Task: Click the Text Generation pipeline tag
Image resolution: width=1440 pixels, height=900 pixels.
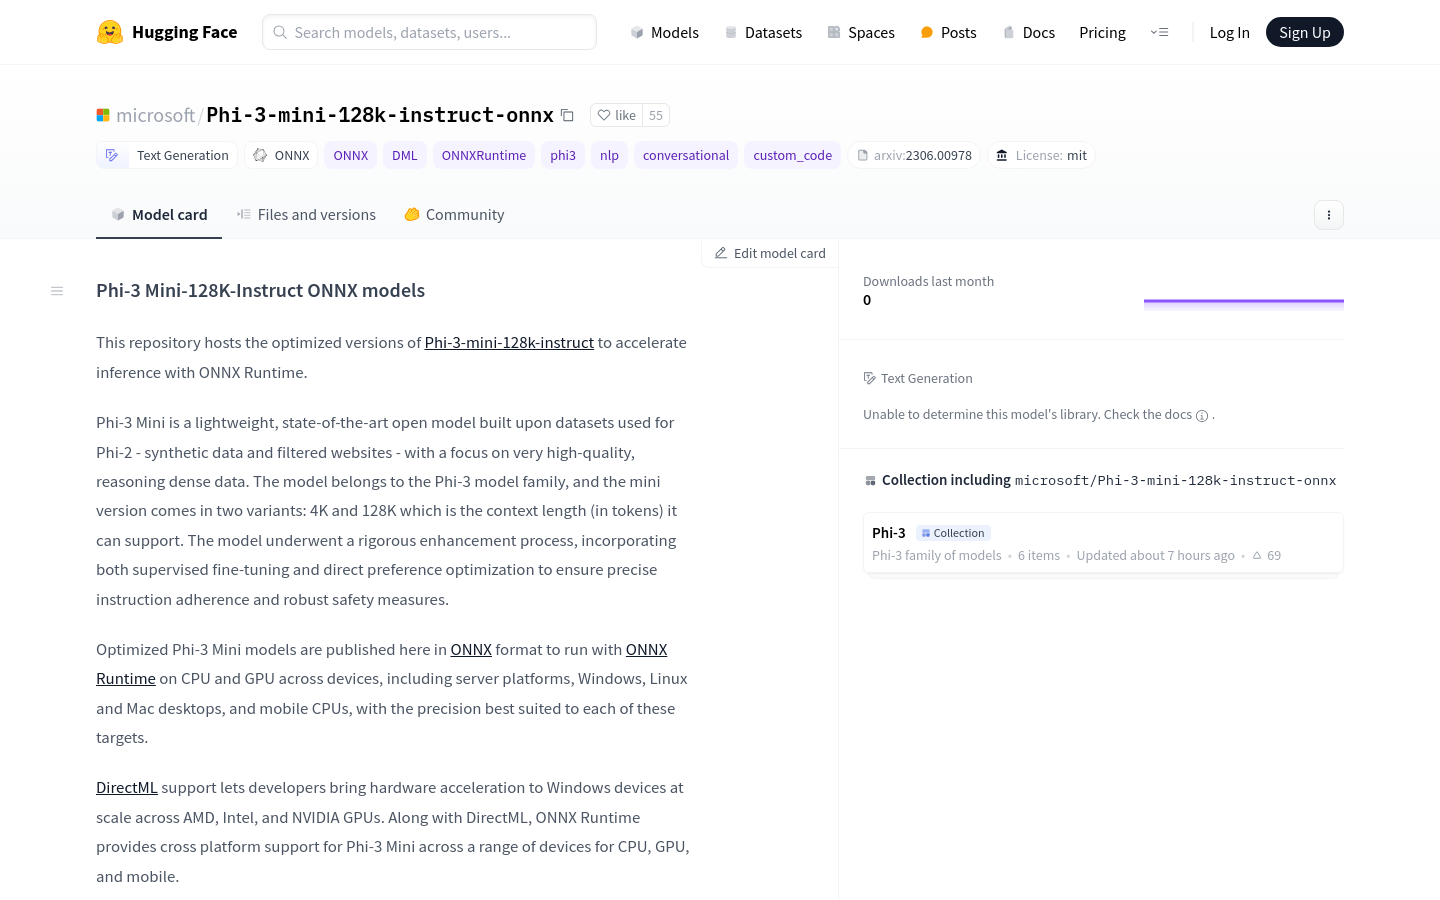Action: pyautogui.click(x=167, y=155)
